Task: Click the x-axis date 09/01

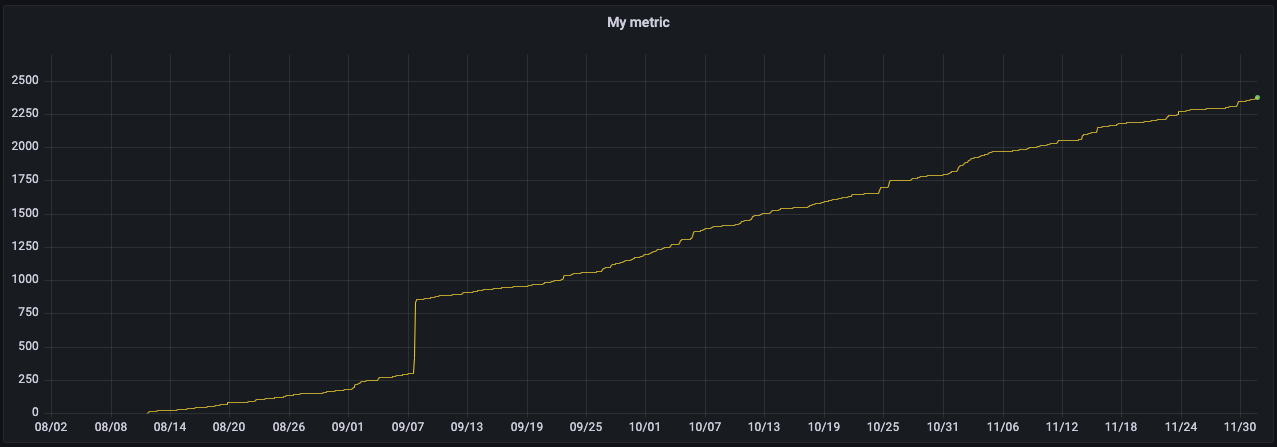Action: (x=348, y=426)
